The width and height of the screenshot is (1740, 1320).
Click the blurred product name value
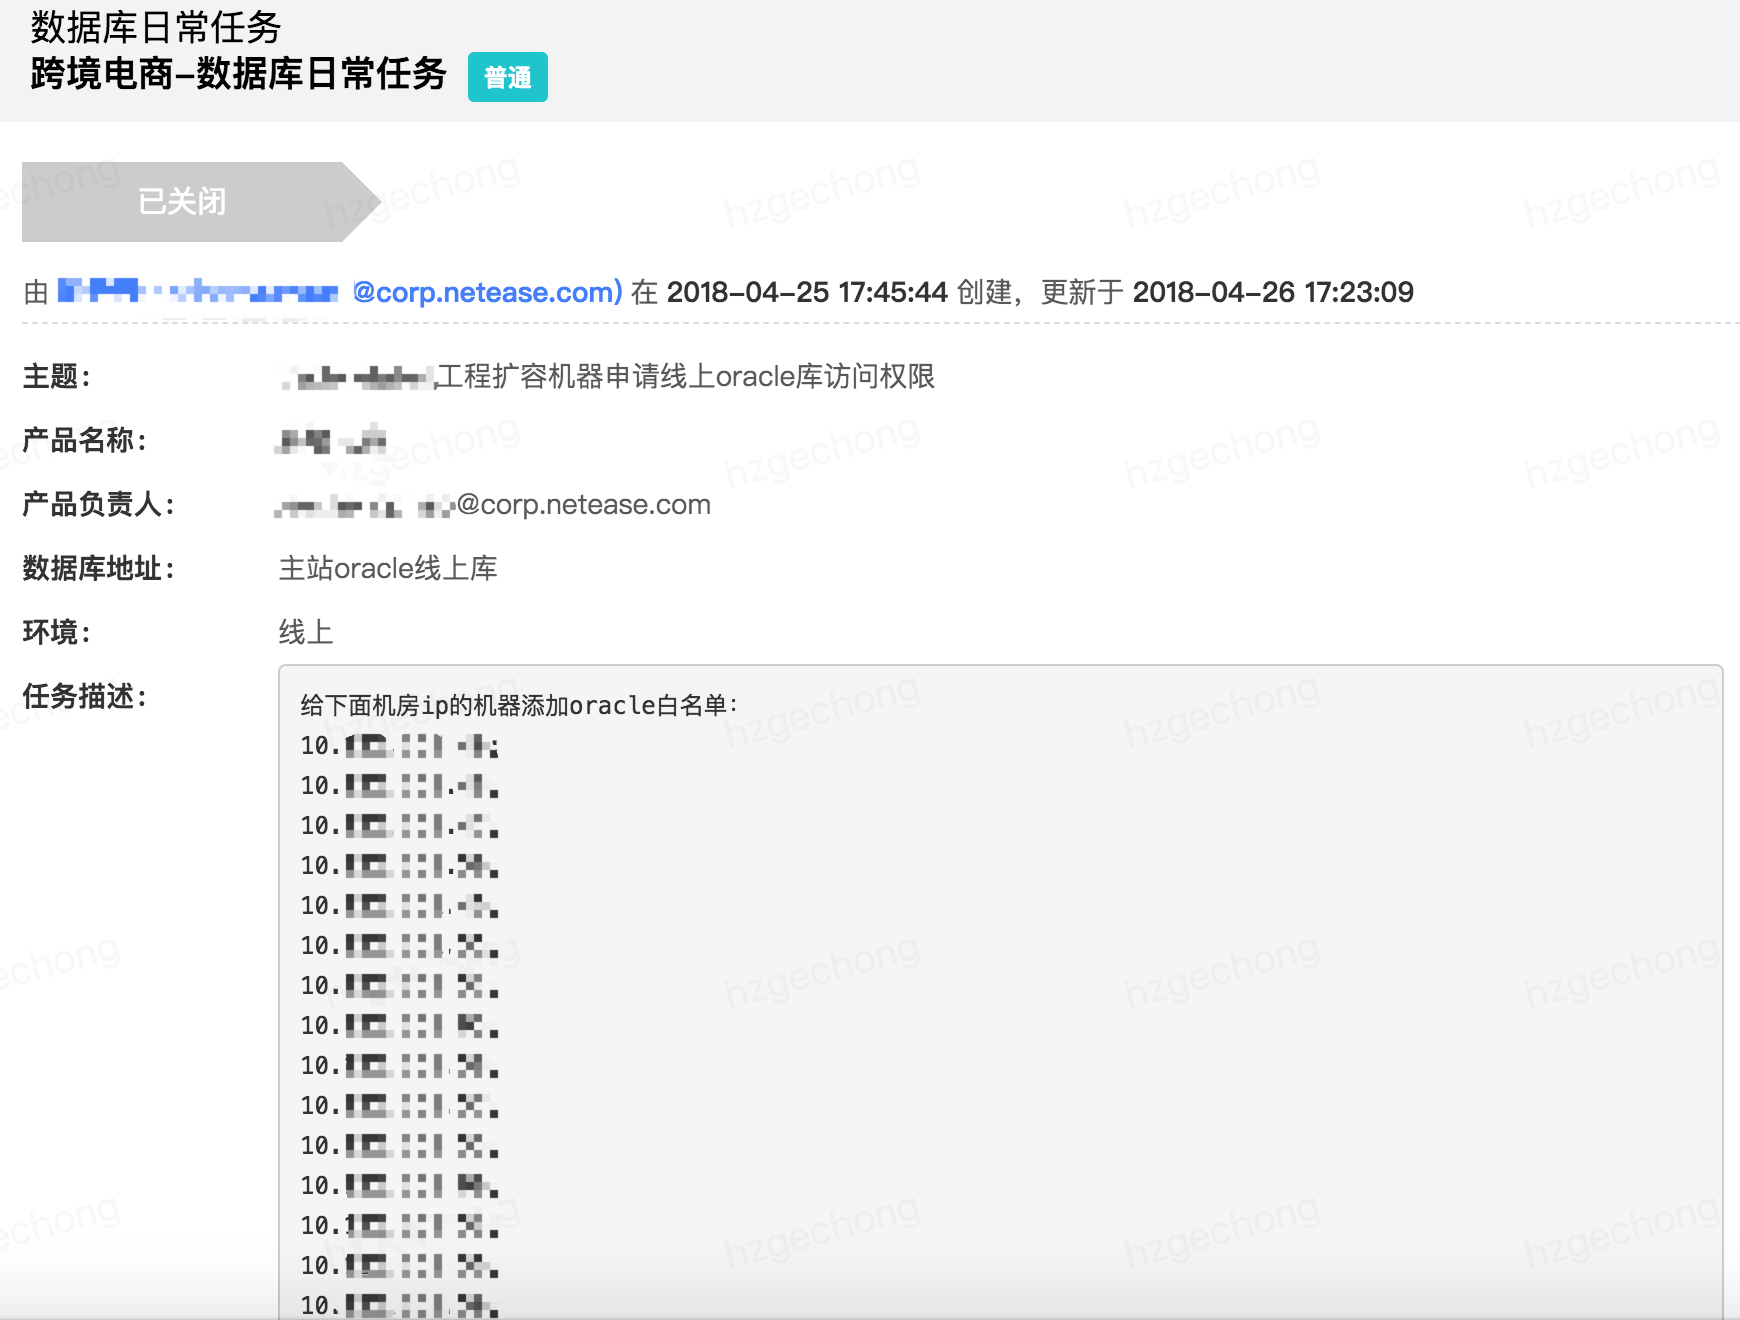pos(331,440)
